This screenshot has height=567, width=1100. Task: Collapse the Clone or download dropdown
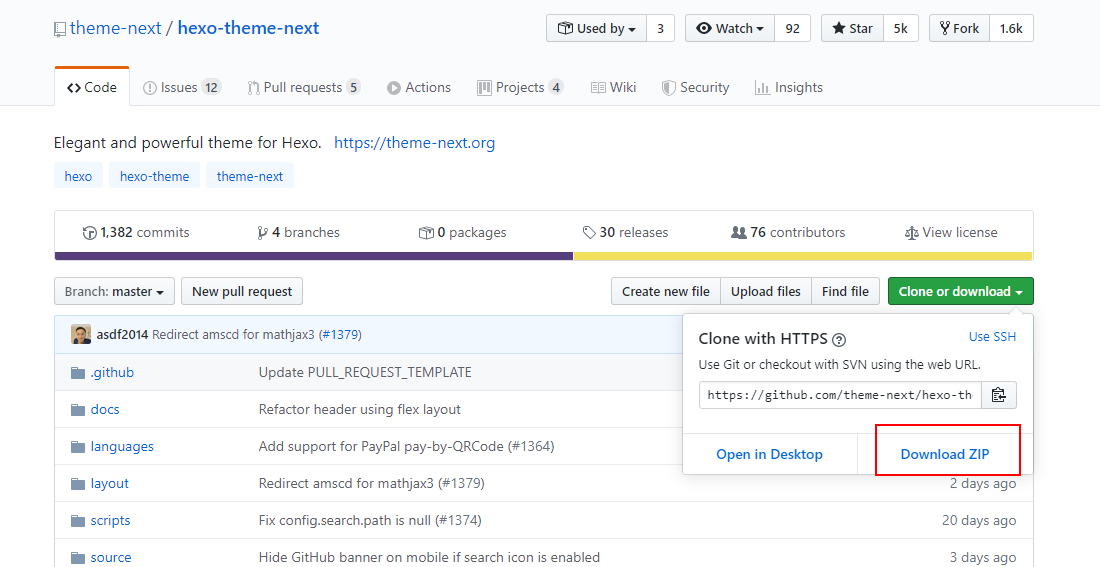tap(960, 292)
